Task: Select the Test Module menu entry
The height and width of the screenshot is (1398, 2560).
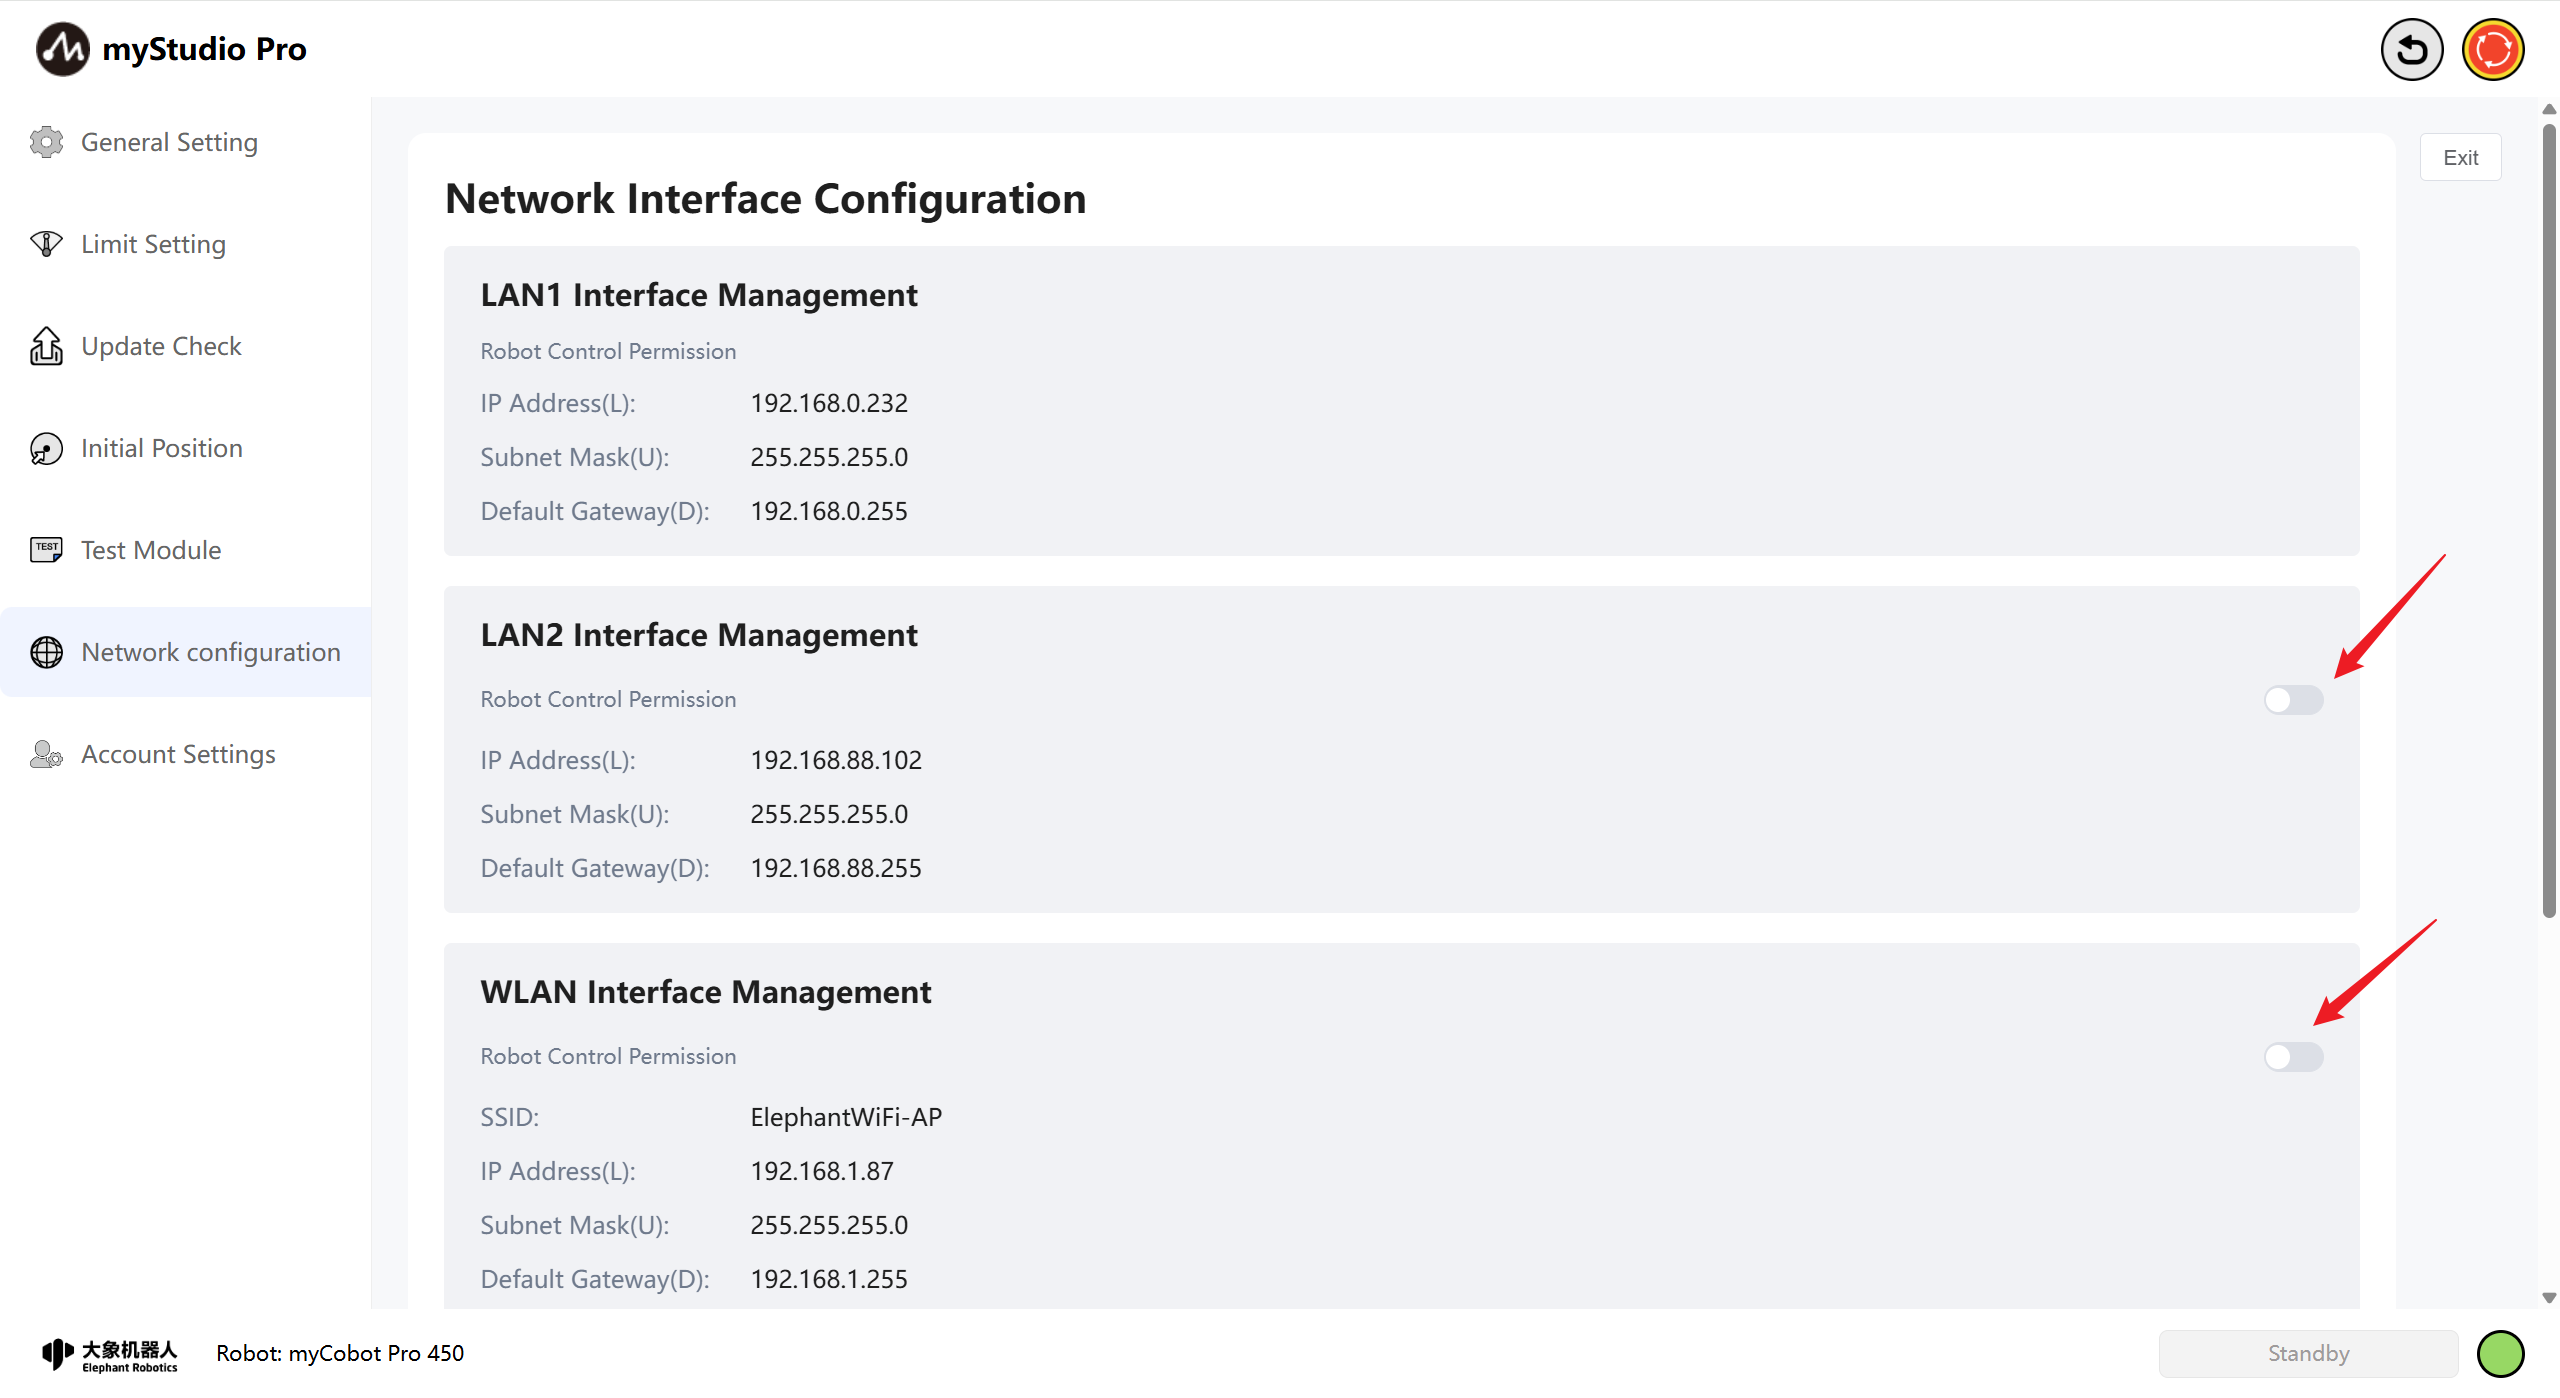Action: coord(151,550)
